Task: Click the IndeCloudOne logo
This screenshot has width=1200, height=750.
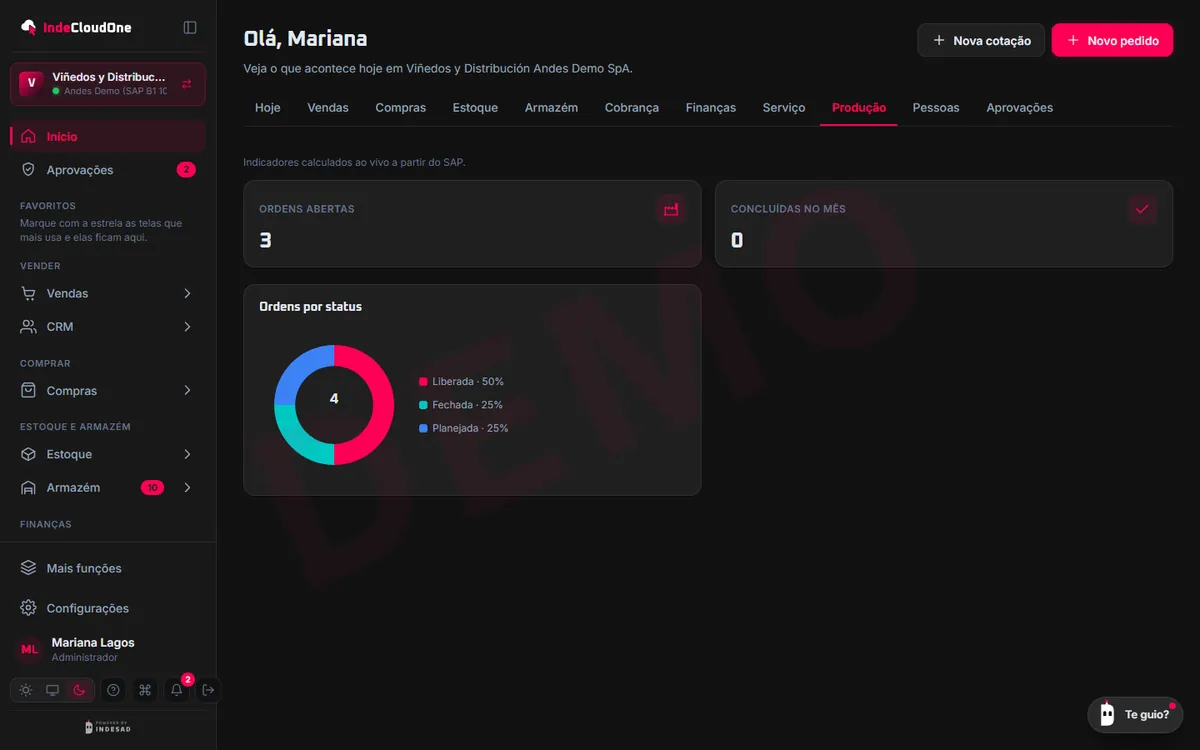Action: click(x=76, y=27)
